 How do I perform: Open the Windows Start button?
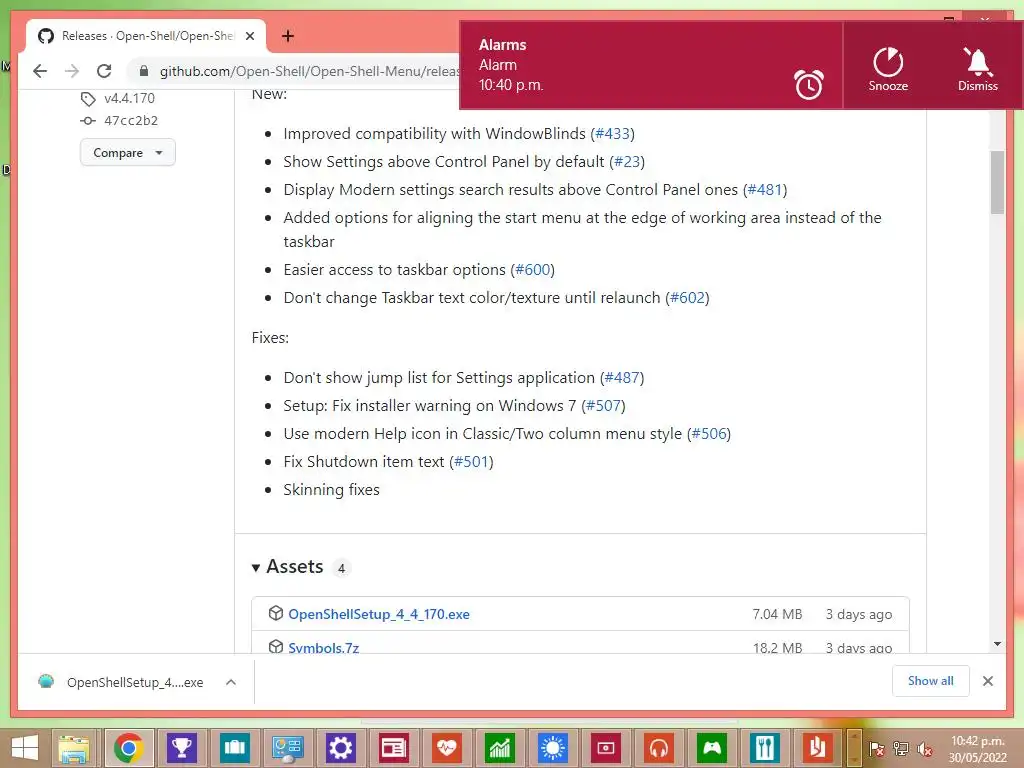coord(25,748)
